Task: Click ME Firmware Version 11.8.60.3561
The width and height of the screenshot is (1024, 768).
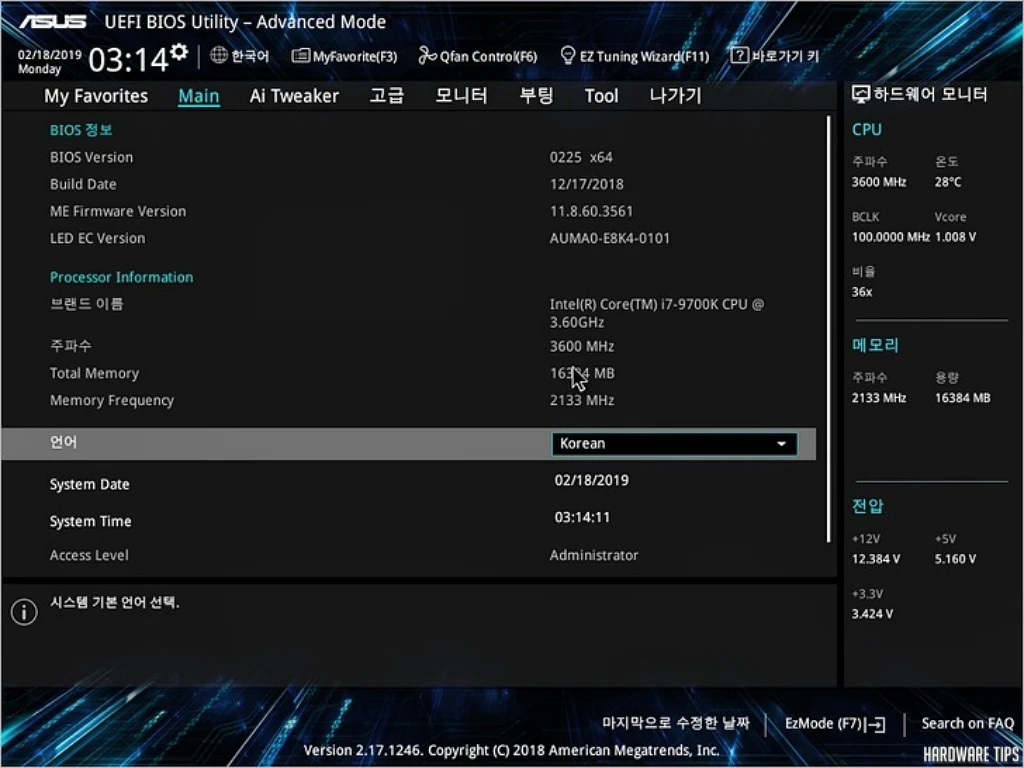Action: (591, 212)
